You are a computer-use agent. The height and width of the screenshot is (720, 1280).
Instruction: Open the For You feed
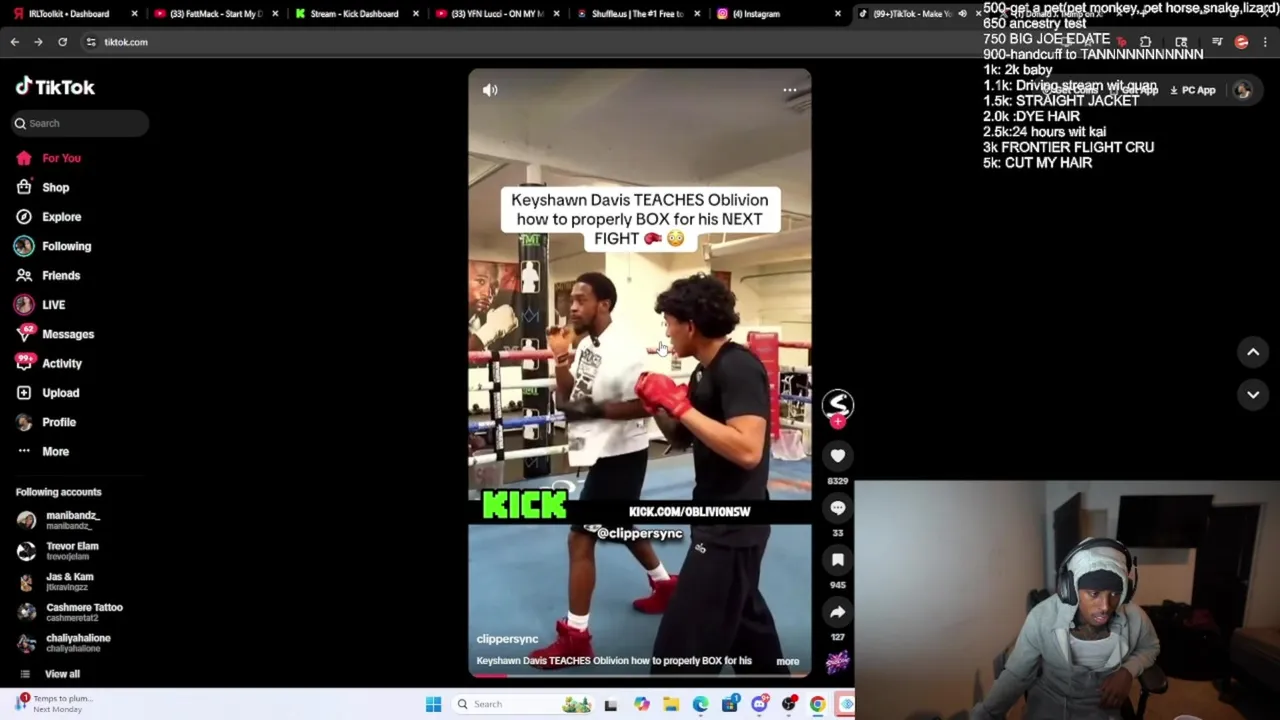48,158
